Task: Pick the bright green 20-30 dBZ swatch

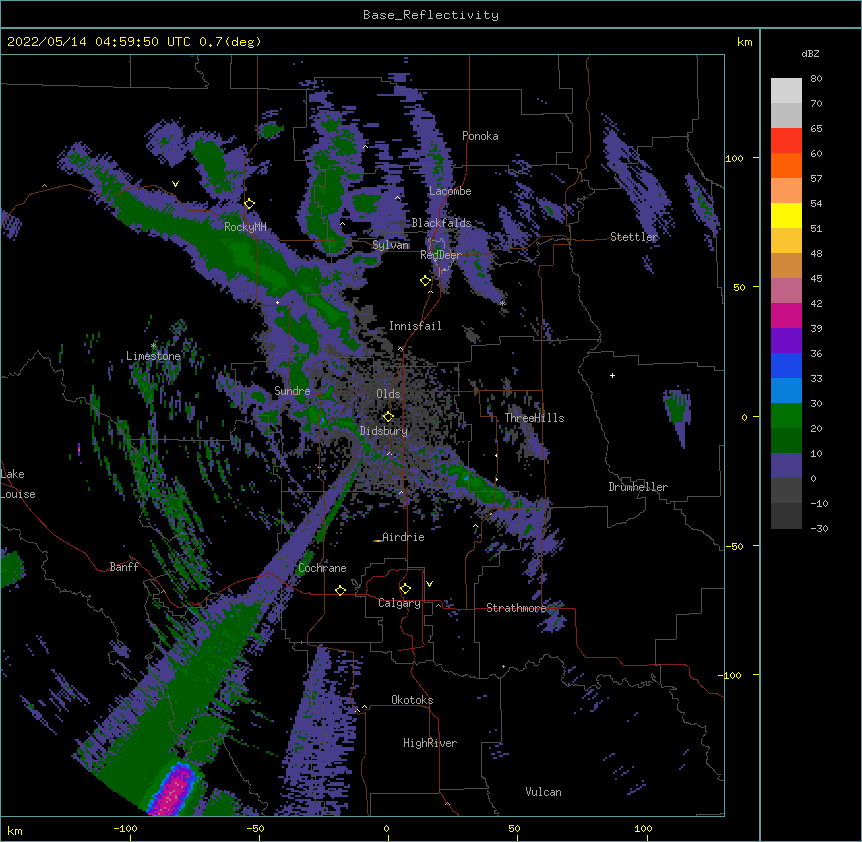Action: tap(786, 416)
